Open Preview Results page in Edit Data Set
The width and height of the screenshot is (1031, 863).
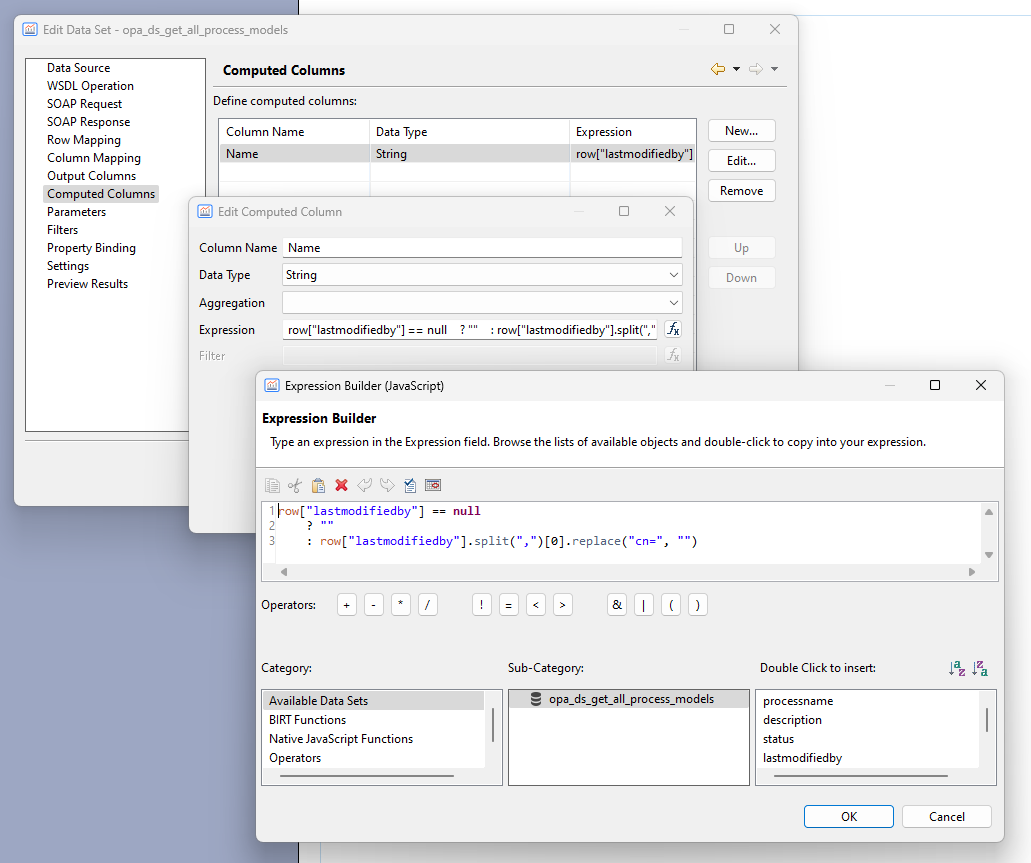[x=87, y=284]
